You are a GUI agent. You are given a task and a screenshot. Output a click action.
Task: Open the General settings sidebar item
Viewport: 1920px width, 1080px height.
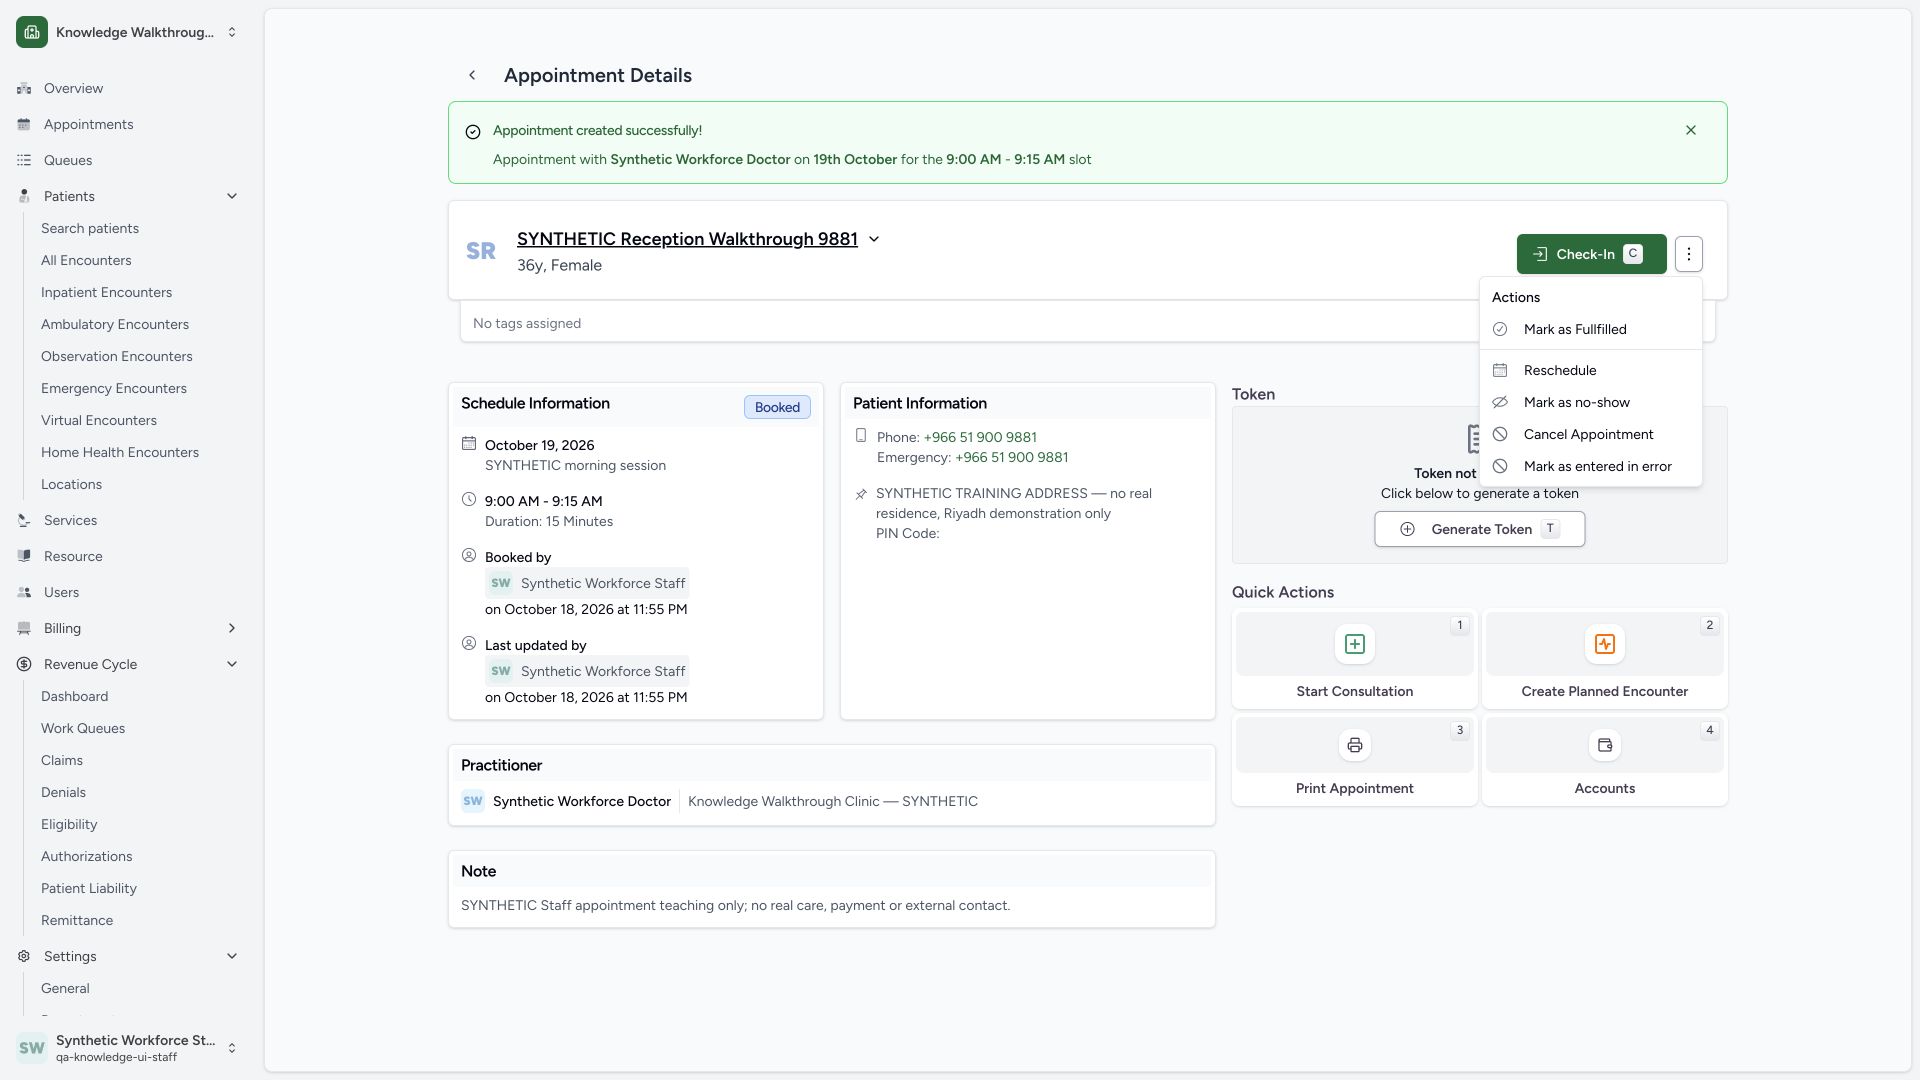click(65, 989)
